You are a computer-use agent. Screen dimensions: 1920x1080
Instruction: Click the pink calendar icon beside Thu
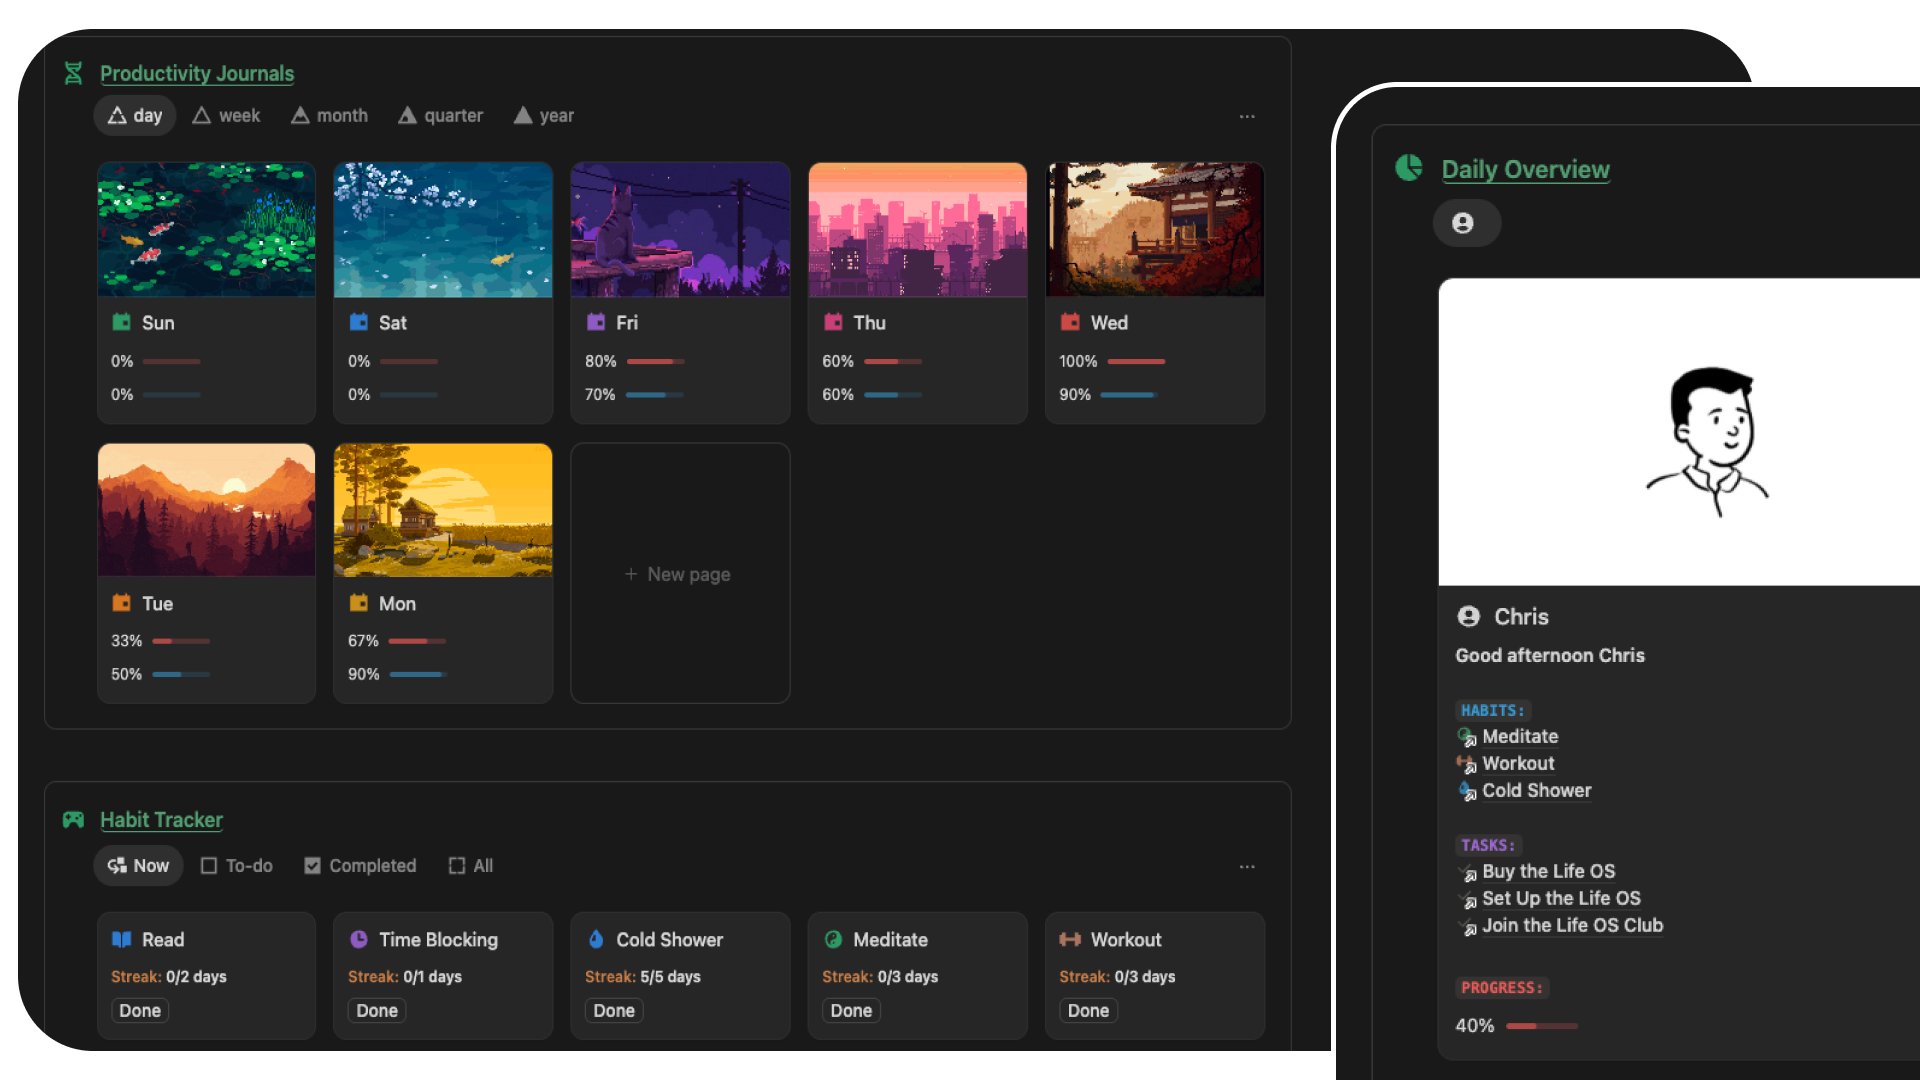coord(833,322)
